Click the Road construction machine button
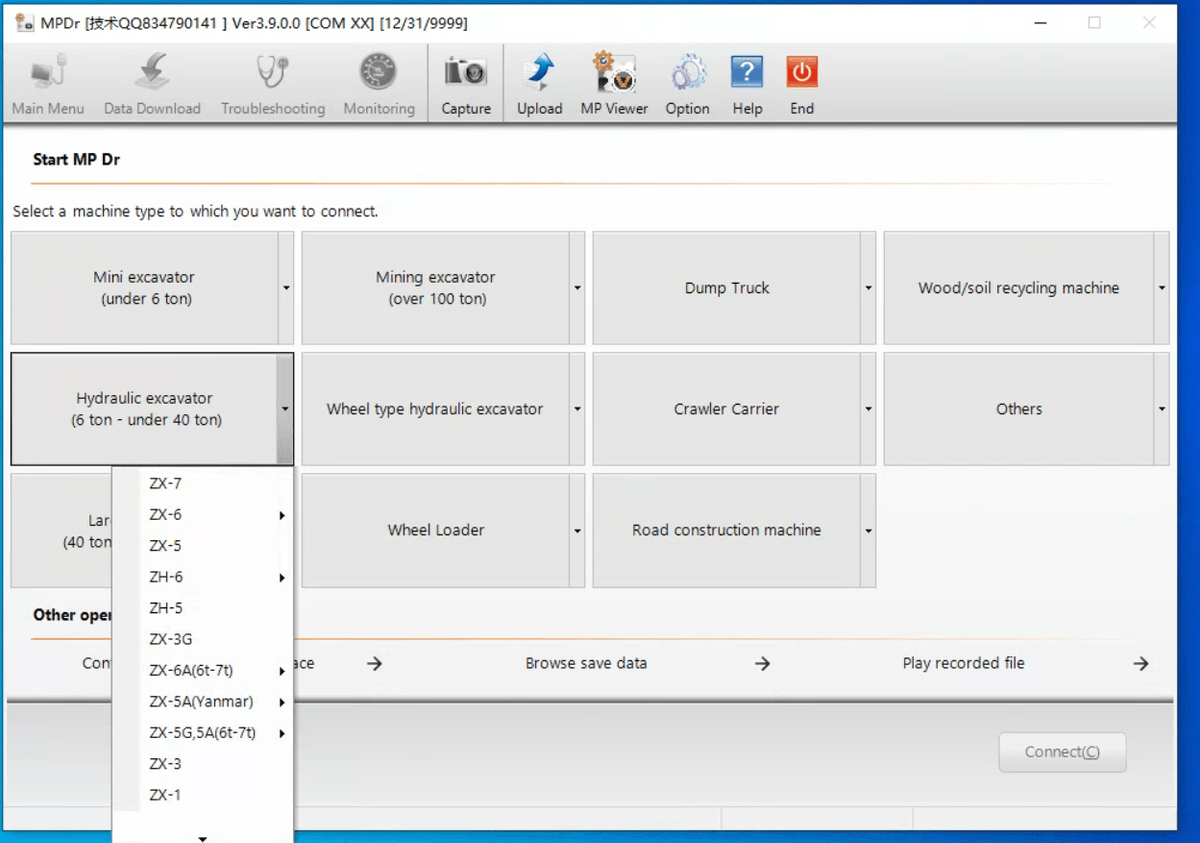The width and height of the screenshot is (1200, 843). (x=726, y=530)
